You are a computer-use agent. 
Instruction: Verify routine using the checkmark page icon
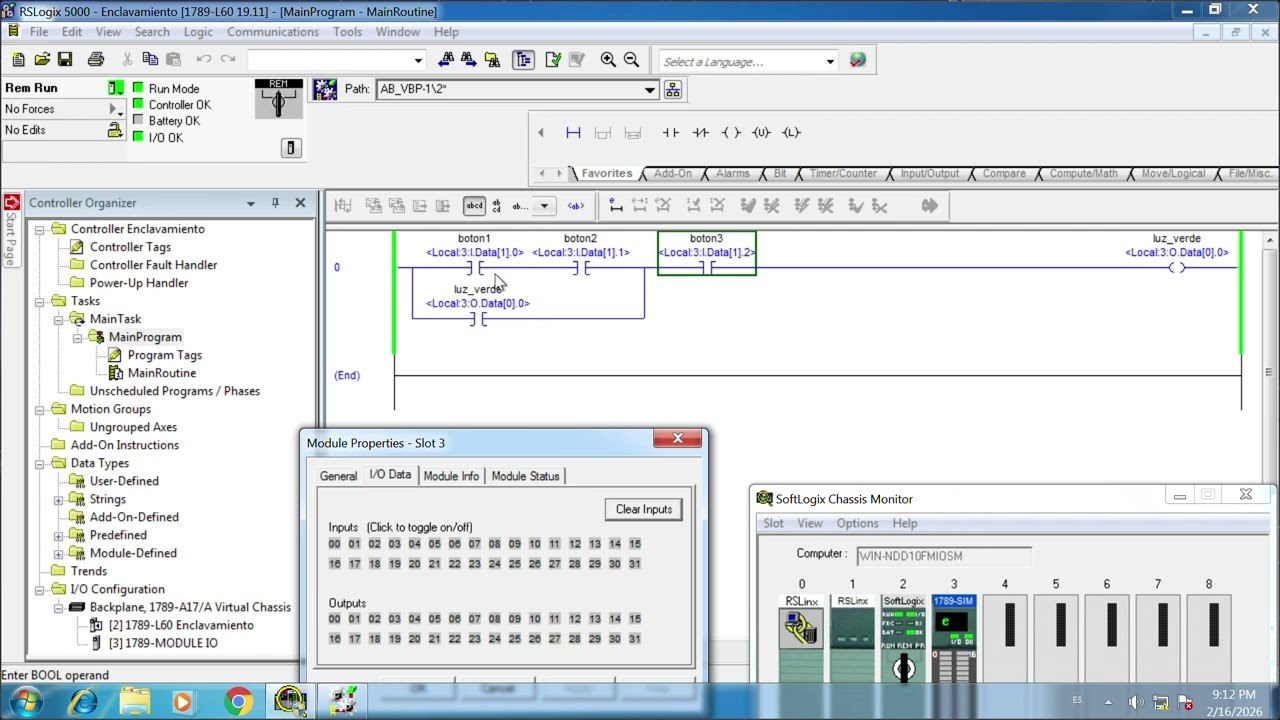pos(553,60)
